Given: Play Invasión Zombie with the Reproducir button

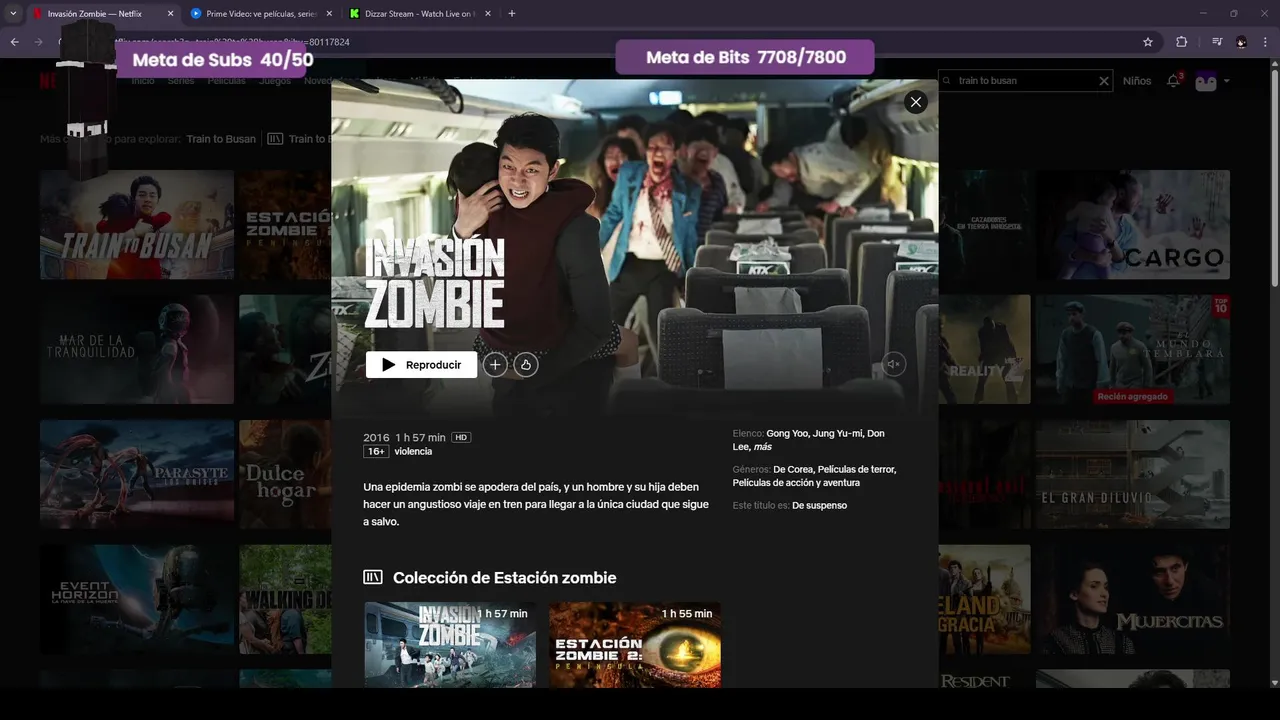Looking at the screenshot, I should (421, 365).
